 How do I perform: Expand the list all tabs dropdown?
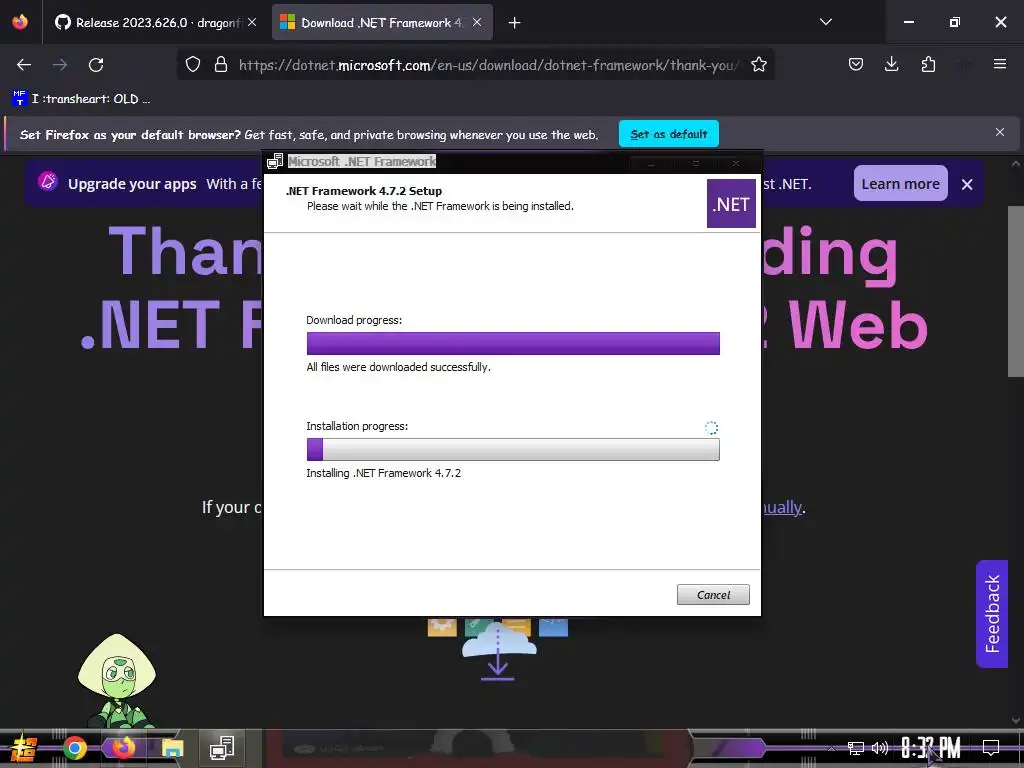click(825, 22)
